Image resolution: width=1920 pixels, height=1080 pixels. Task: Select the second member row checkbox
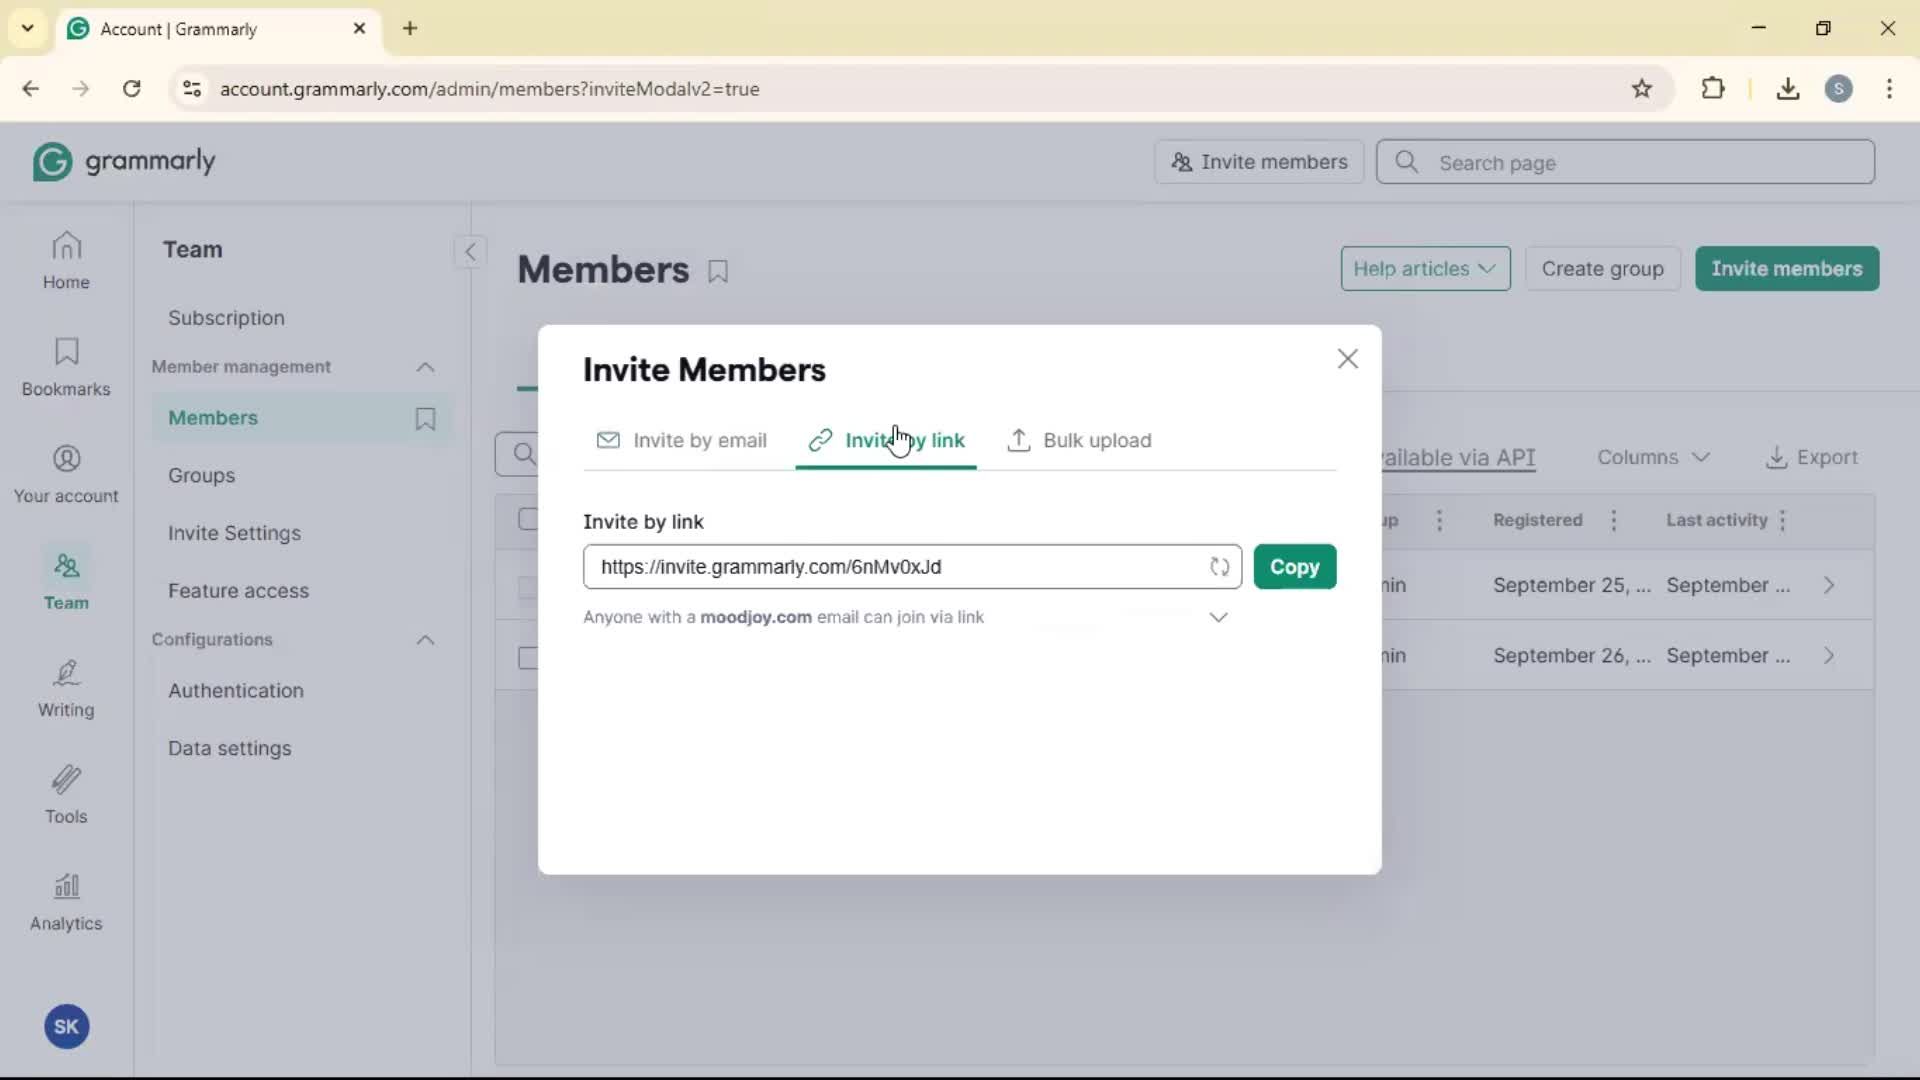(528, 657)
